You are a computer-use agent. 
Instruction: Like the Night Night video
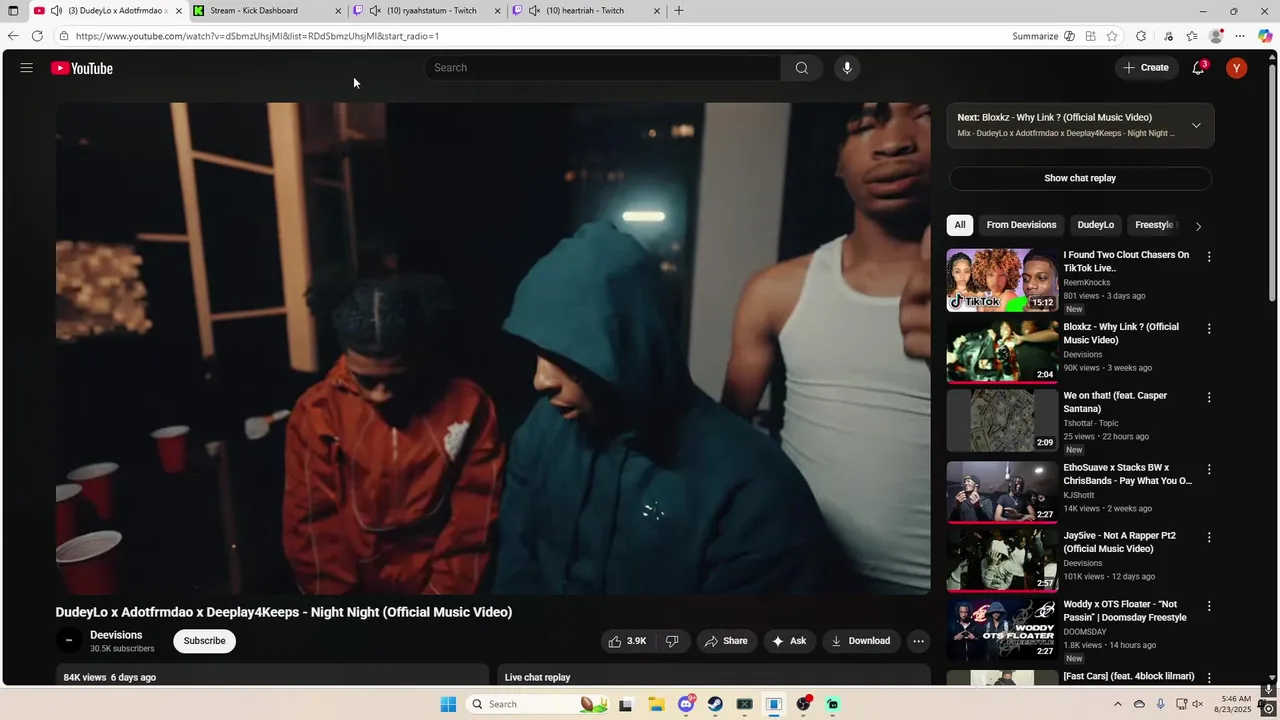click(x=628, y=641)
